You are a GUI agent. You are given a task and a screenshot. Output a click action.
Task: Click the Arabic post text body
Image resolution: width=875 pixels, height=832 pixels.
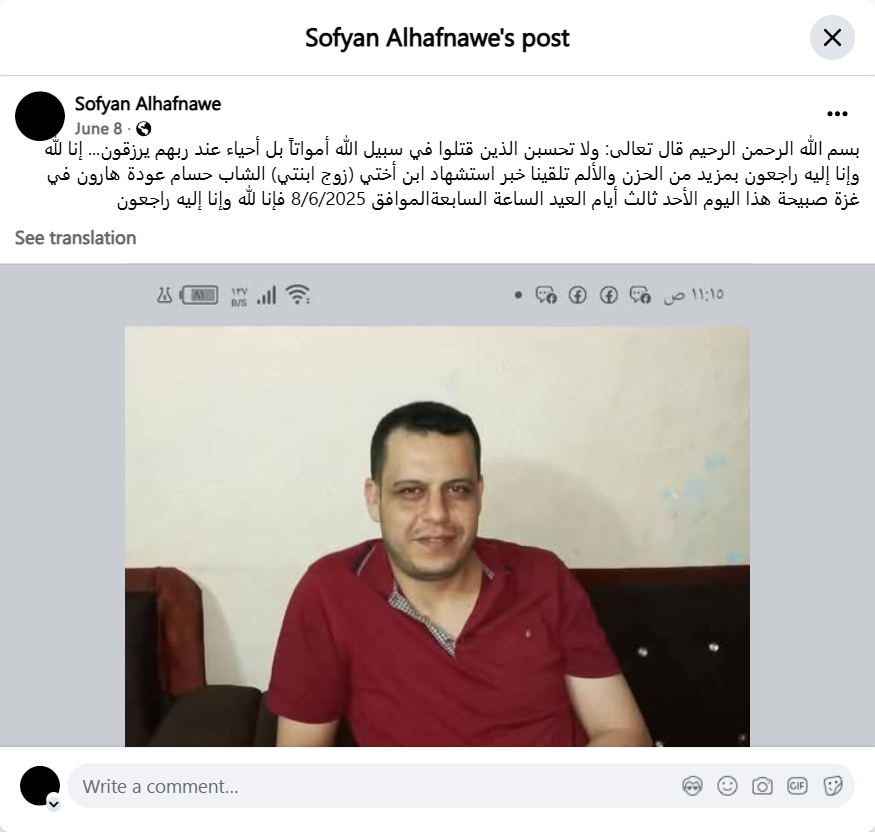coord(452,174)
